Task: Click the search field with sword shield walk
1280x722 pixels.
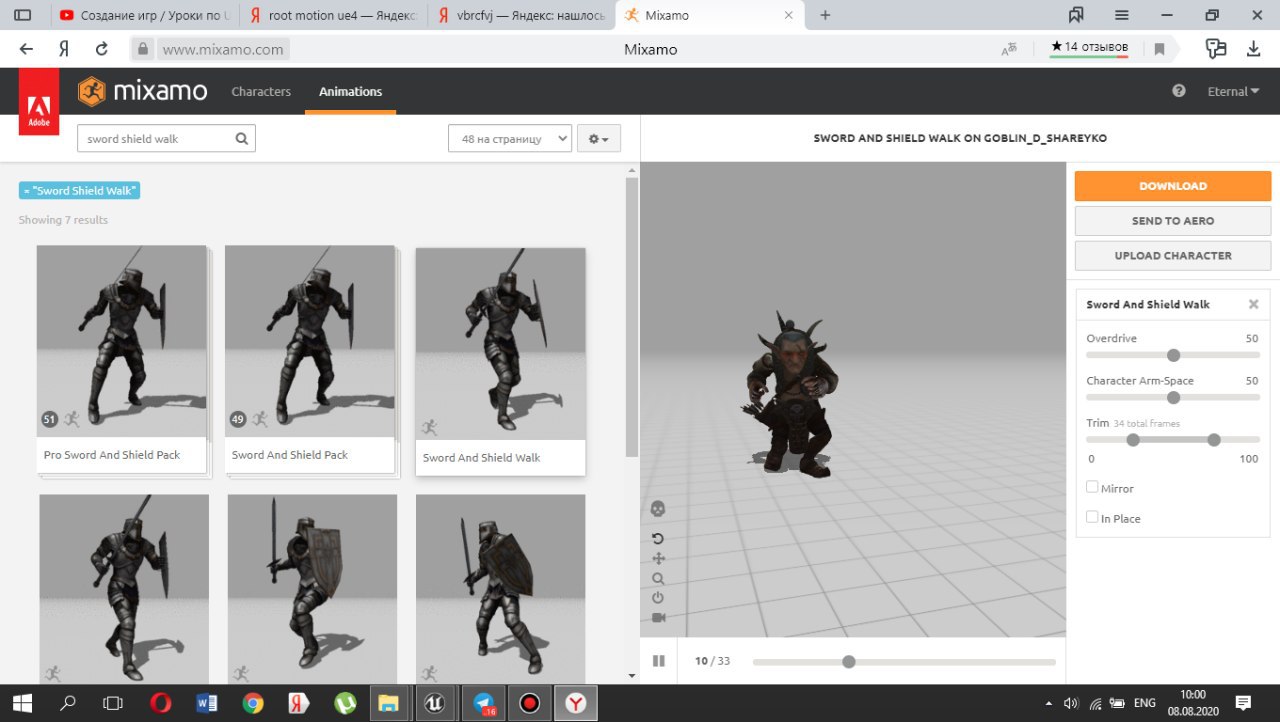Action: (166, 139)
